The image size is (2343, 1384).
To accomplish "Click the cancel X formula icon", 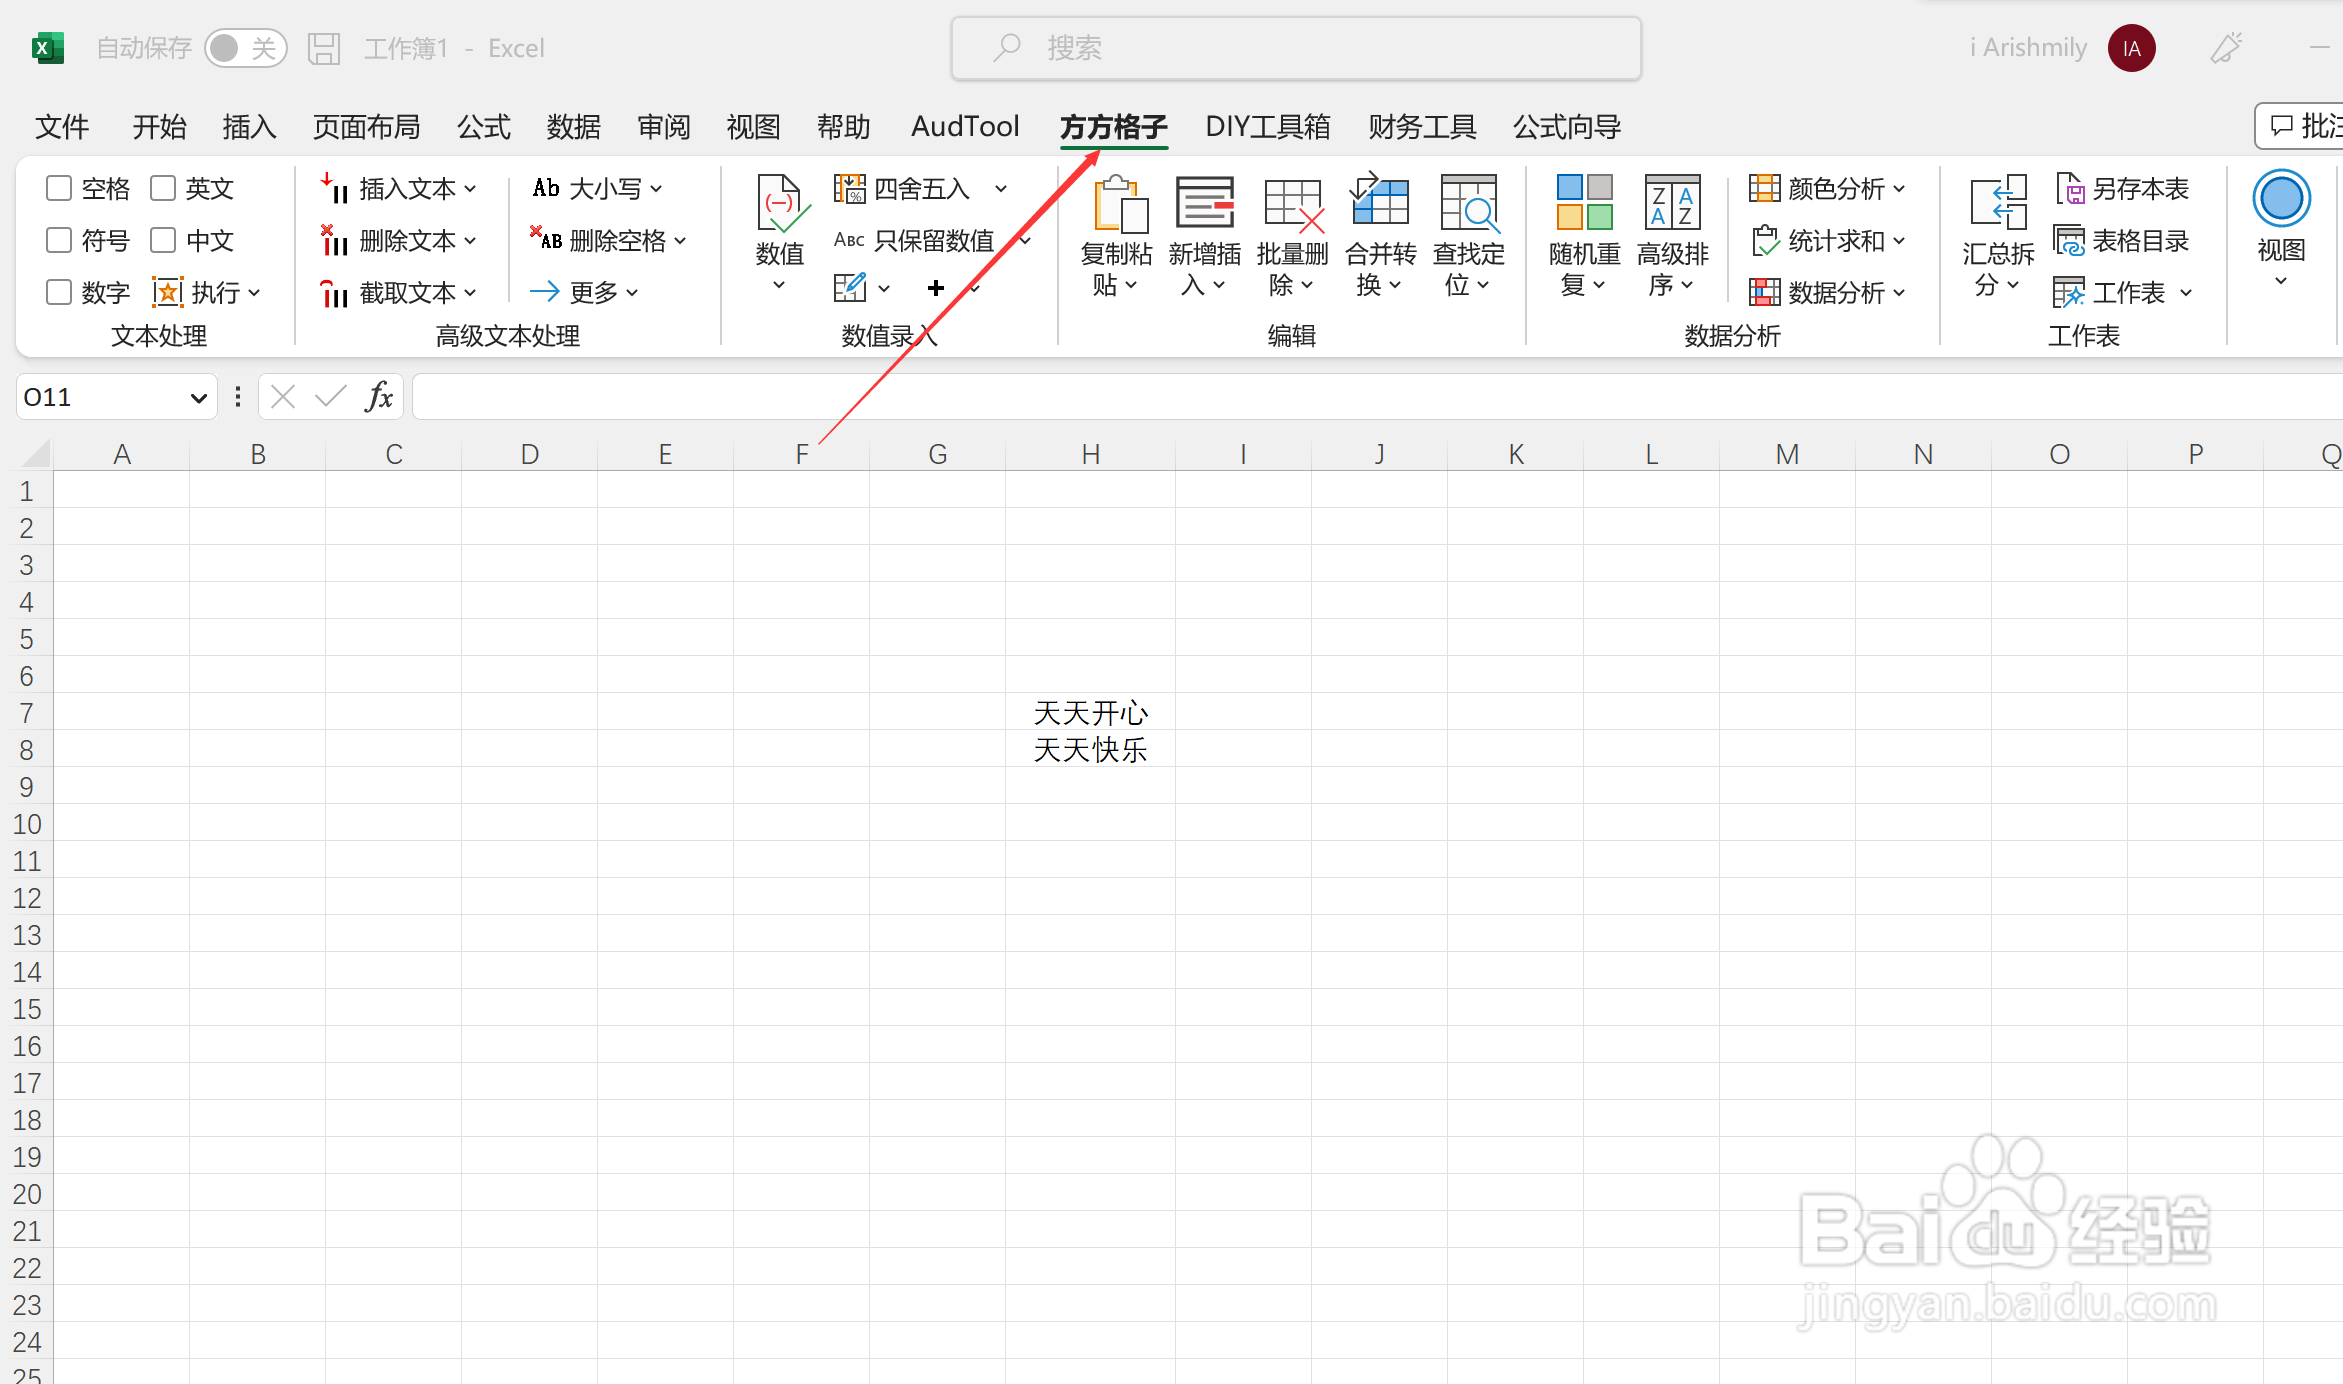I will coord(283,397).
